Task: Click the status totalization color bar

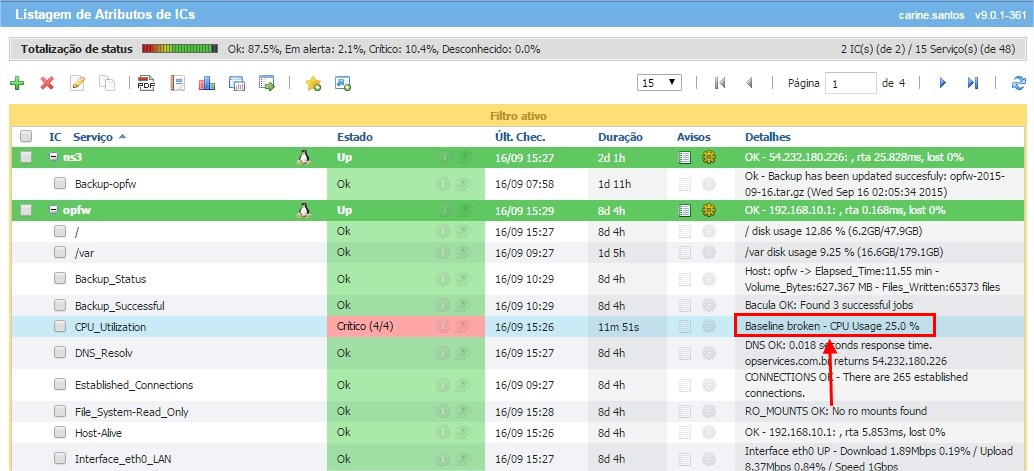Action: coord(180,48)
